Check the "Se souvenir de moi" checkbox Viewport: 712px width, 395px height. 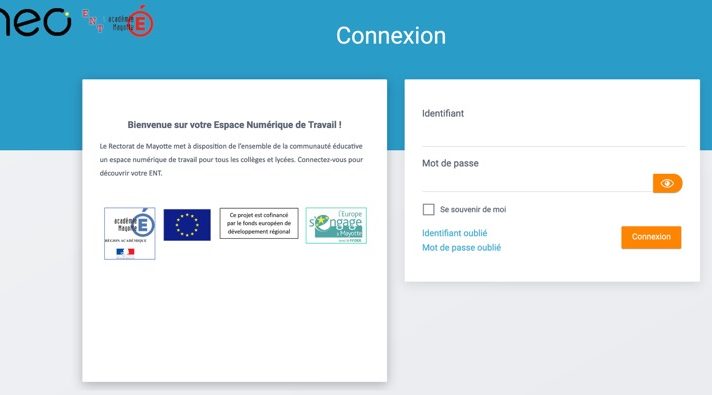pyautogui.click(x=428, y=209)
